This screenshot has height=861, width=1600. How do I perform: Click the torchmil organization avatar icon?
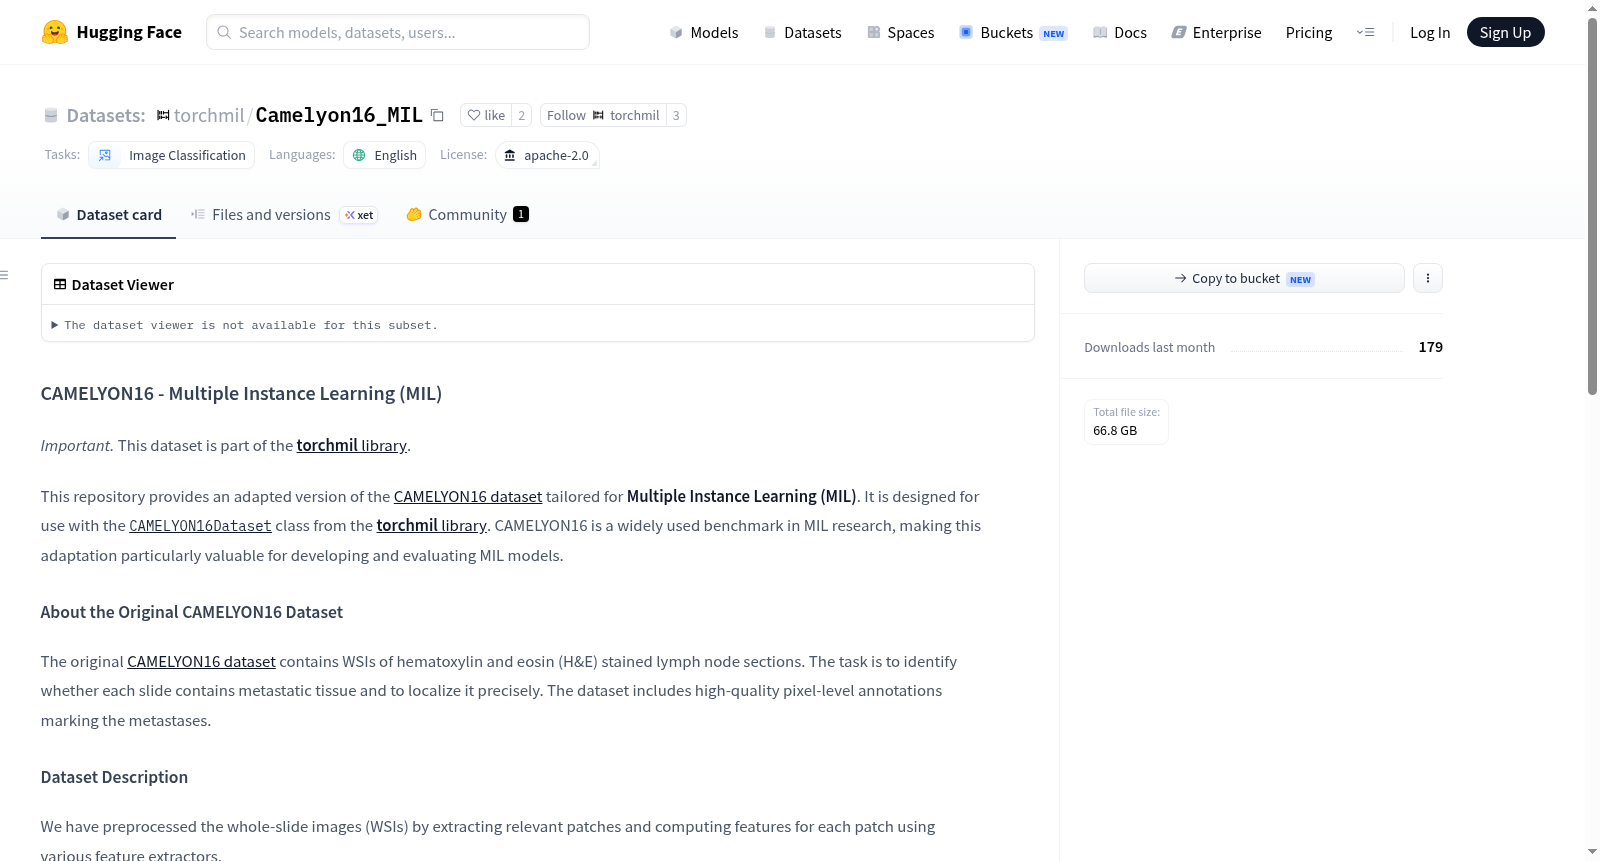click(163, 115)
